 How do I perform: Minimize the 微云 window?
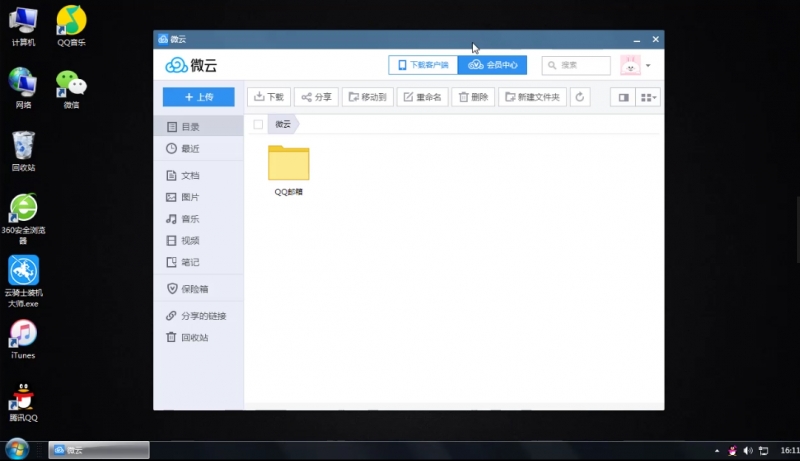(637, 39)
